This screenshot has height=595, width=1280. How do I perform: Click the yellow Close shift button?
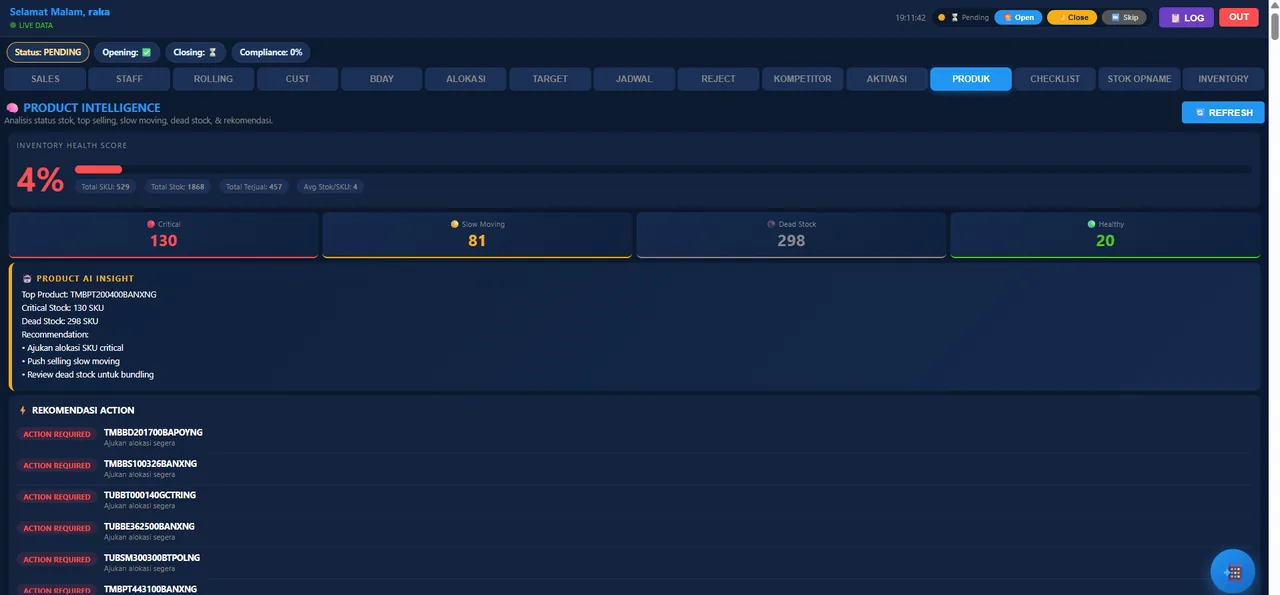click(x=1072, y=17)
